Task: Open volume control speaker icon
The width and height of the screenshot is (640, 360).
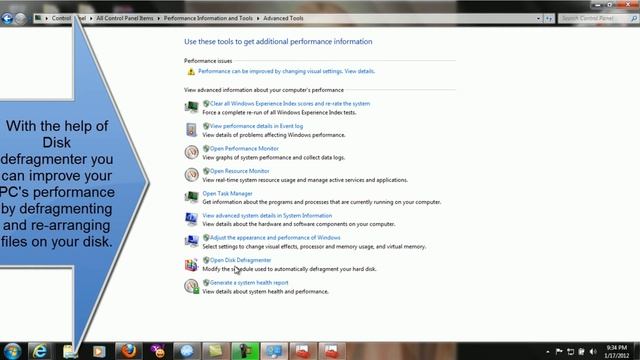Action: (x=593, y=351)
